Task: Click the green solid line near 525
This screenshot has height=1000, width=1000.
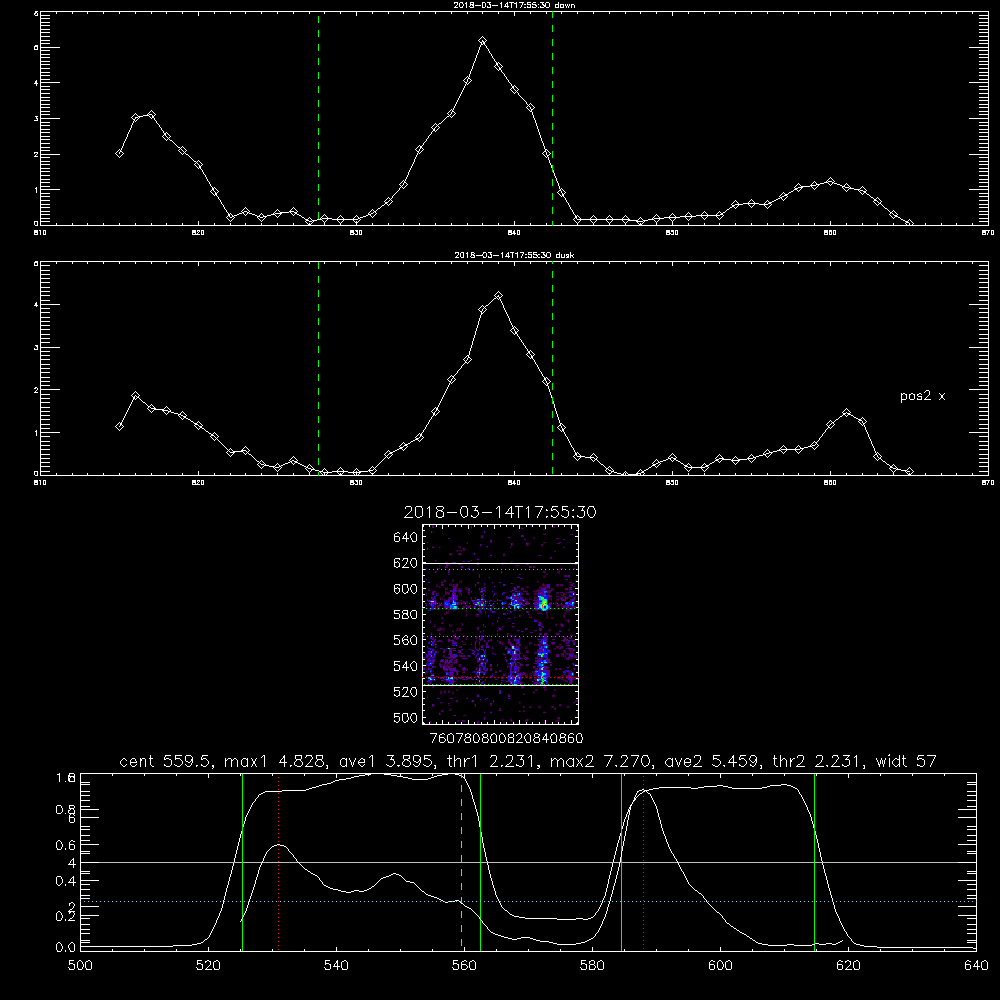Action: [x=242, y=861]
